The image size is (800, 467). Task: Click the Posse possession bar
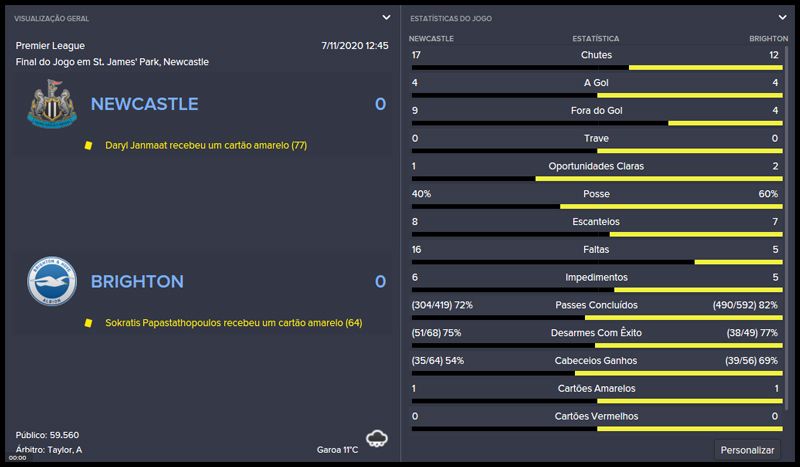pyautogui.click(x=596, y=206)
